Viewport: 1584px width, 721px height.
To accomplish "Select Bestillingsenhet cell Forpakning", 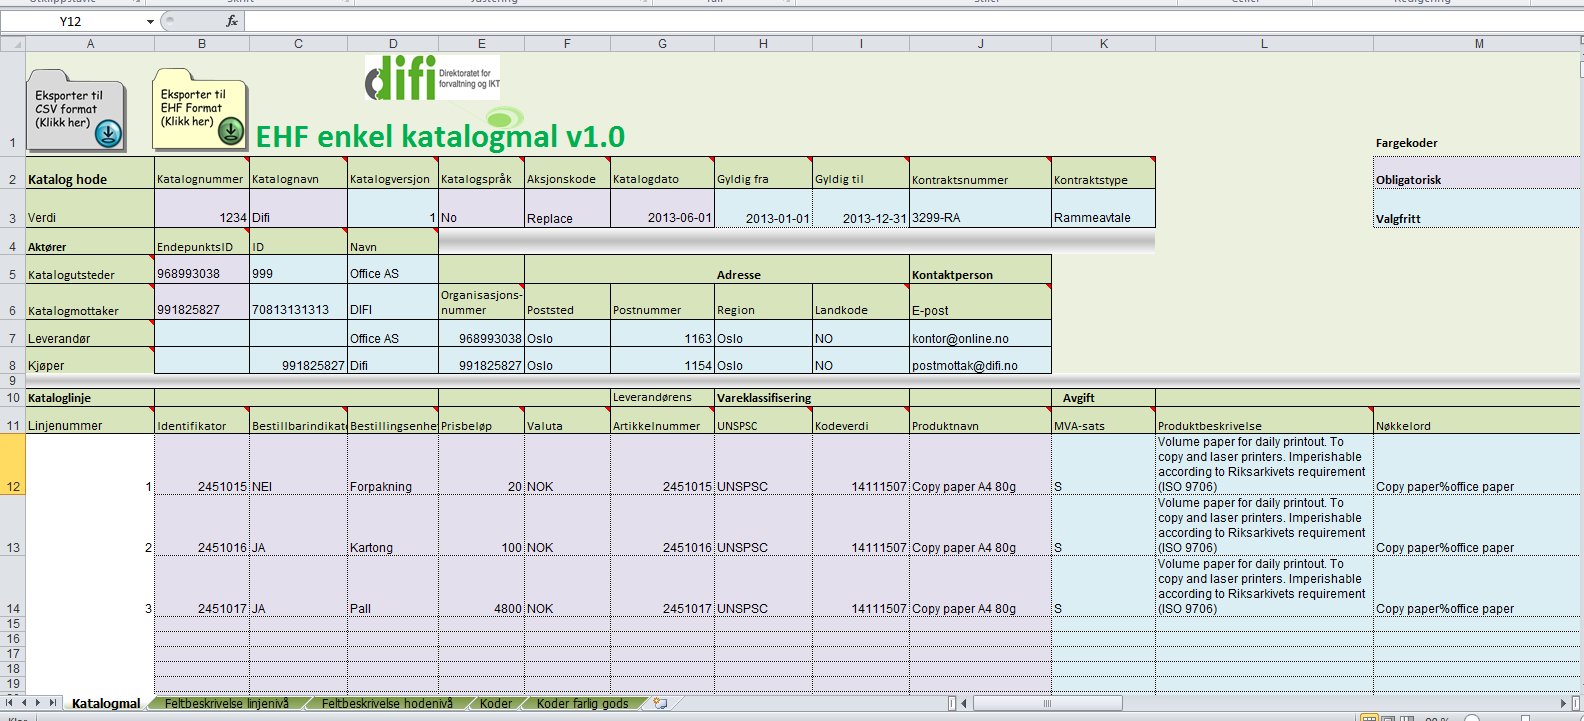I will (x=393, y=464).
